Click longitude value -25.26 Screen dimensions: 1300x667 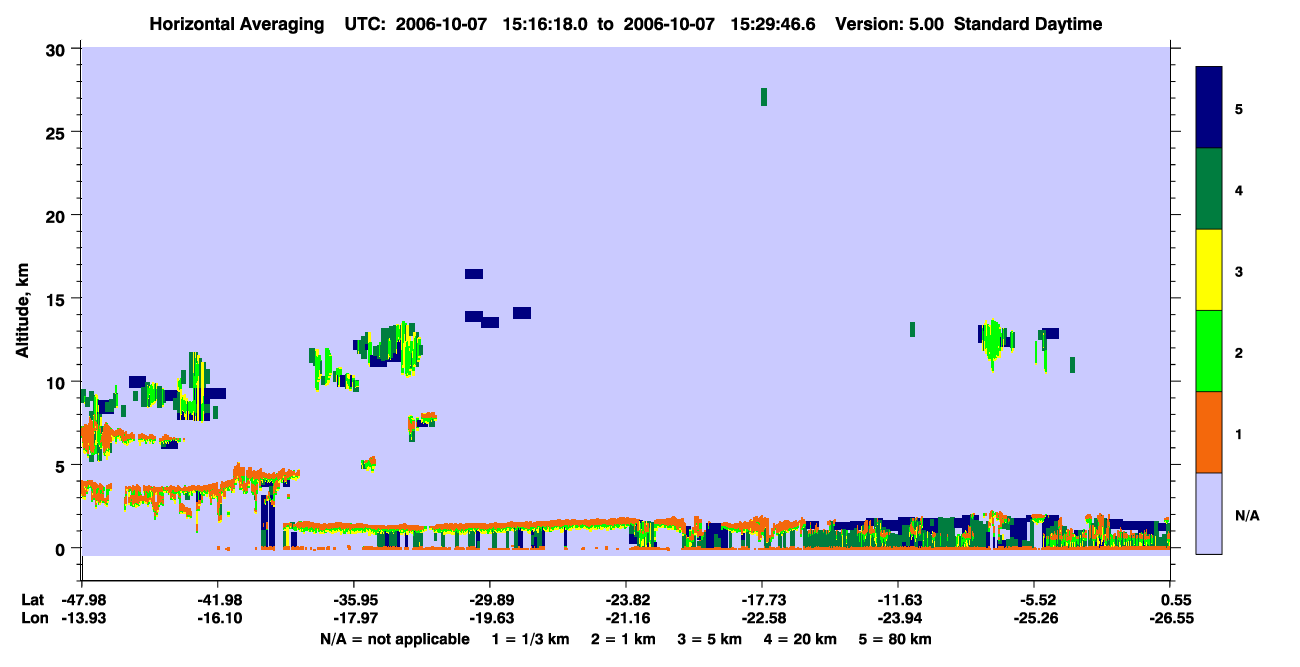click(x=1034, y=618)
